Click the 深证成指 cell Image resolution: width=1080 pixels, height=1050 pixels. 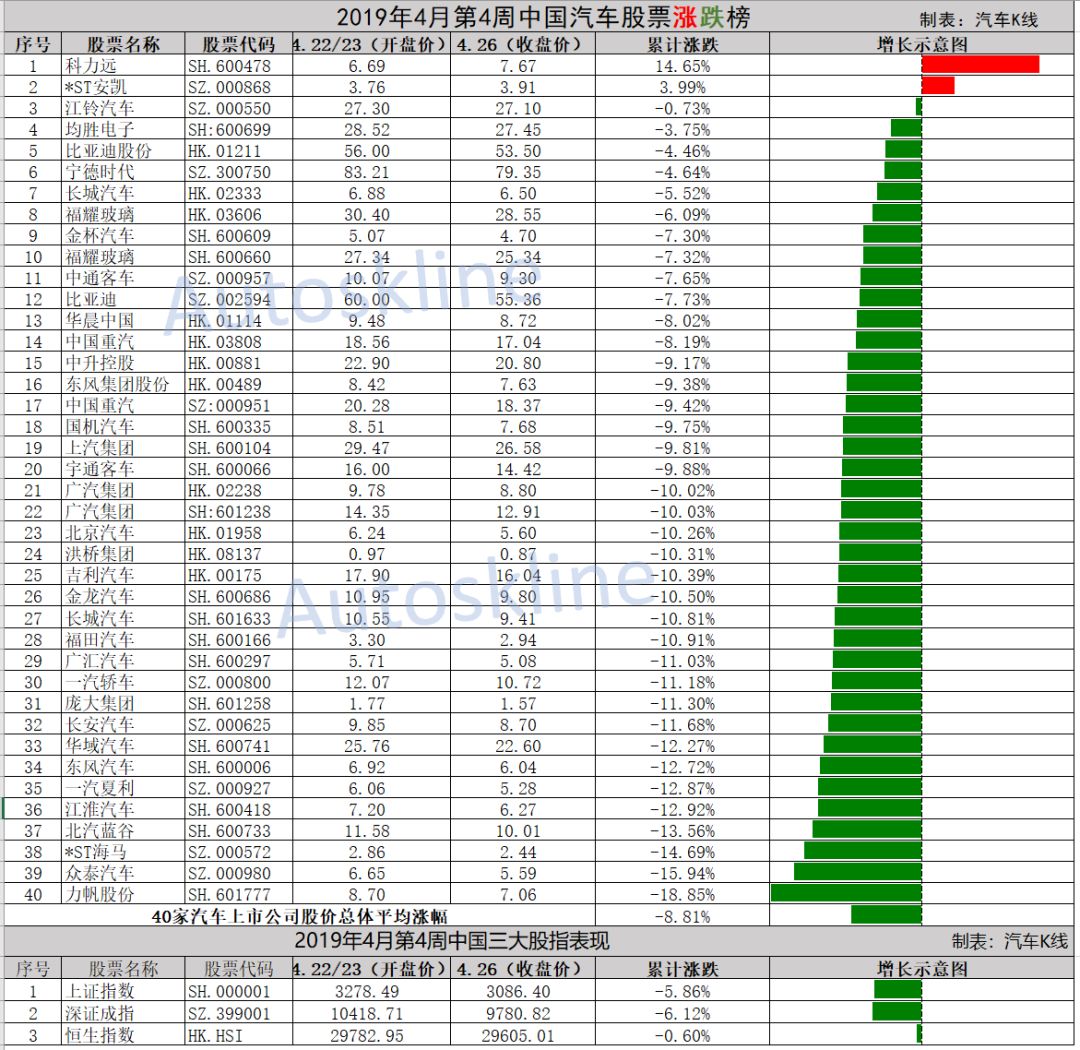[x=123, y=1014]
